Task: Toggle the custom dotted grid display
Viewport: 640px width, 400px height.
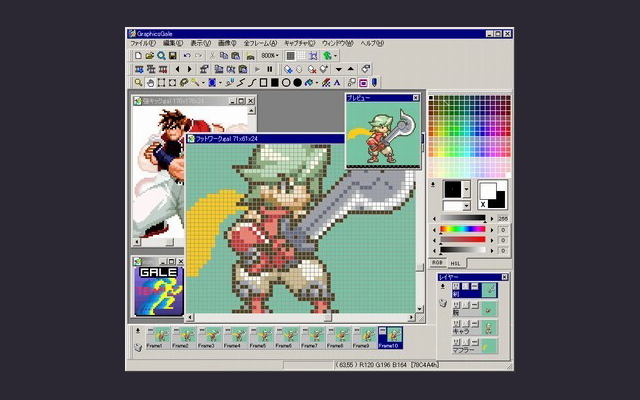Action: pyautogui.click(x=302, y=56)
